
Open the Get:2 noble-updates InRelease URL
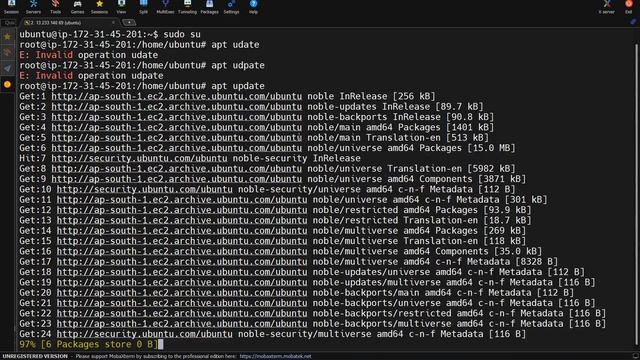coord(176,107)
